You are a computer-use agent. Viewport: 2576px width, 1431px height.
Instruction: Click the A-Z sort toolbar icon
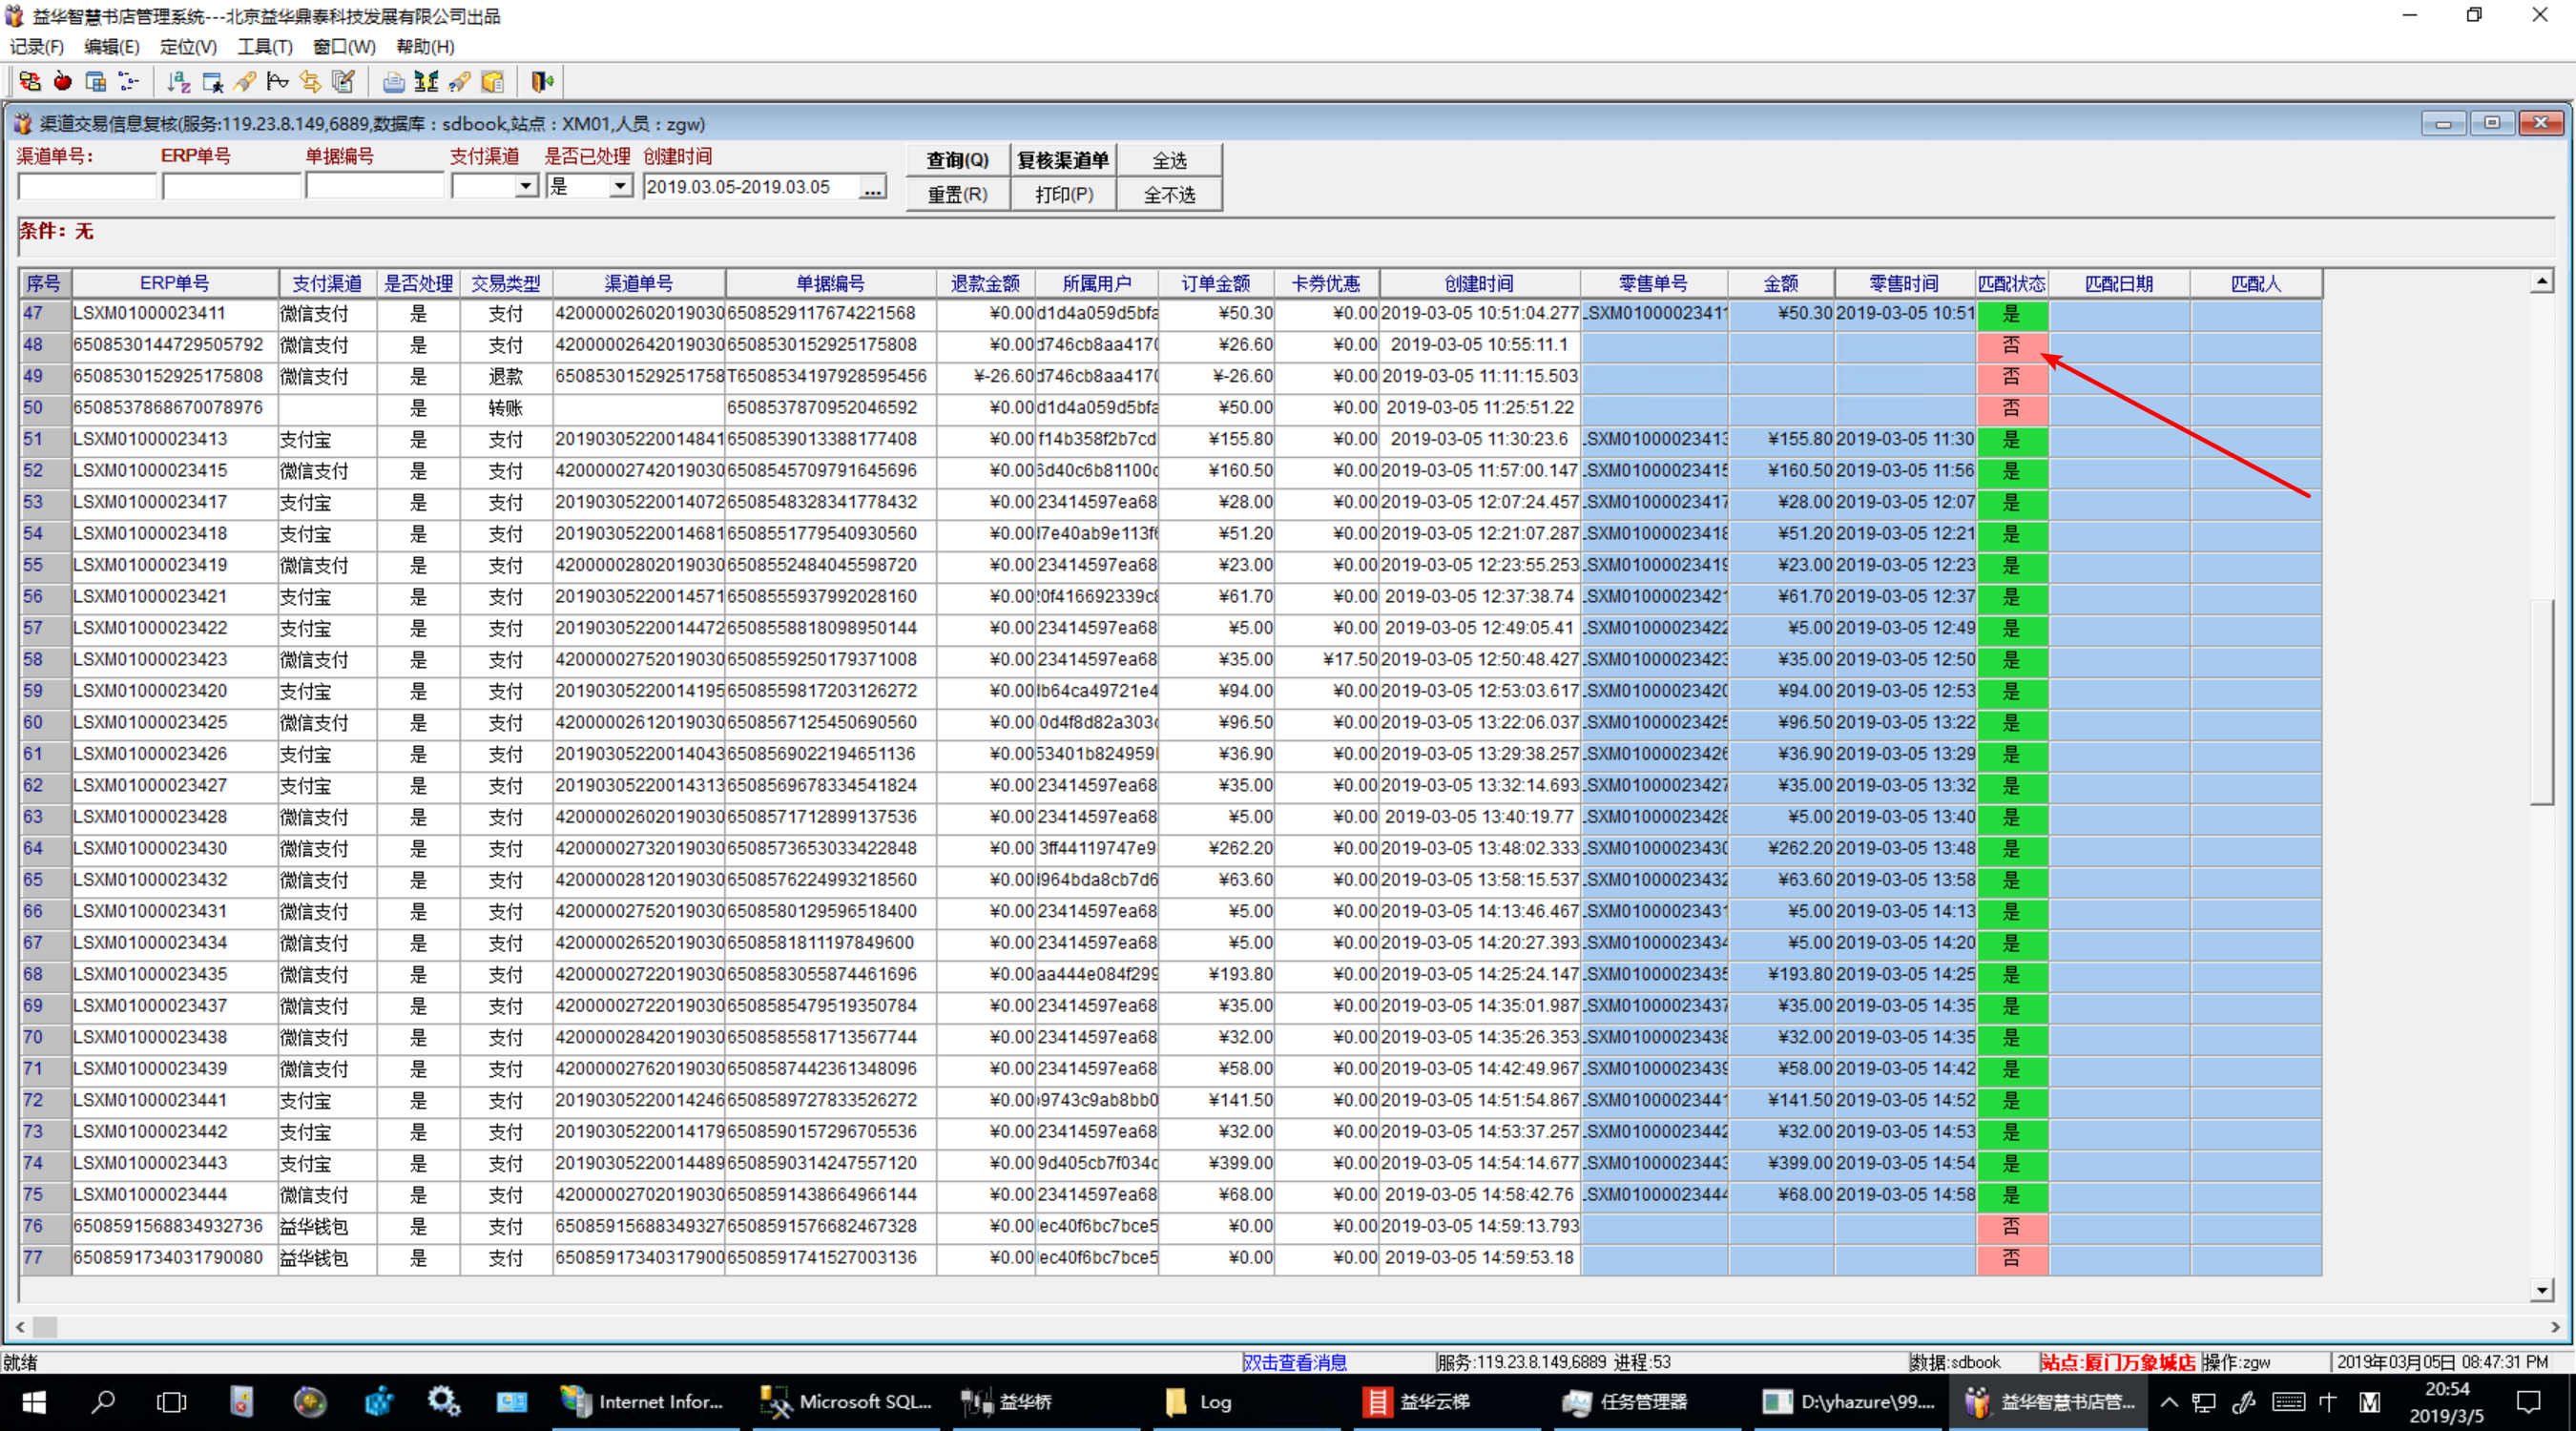(x=178, y=82)
